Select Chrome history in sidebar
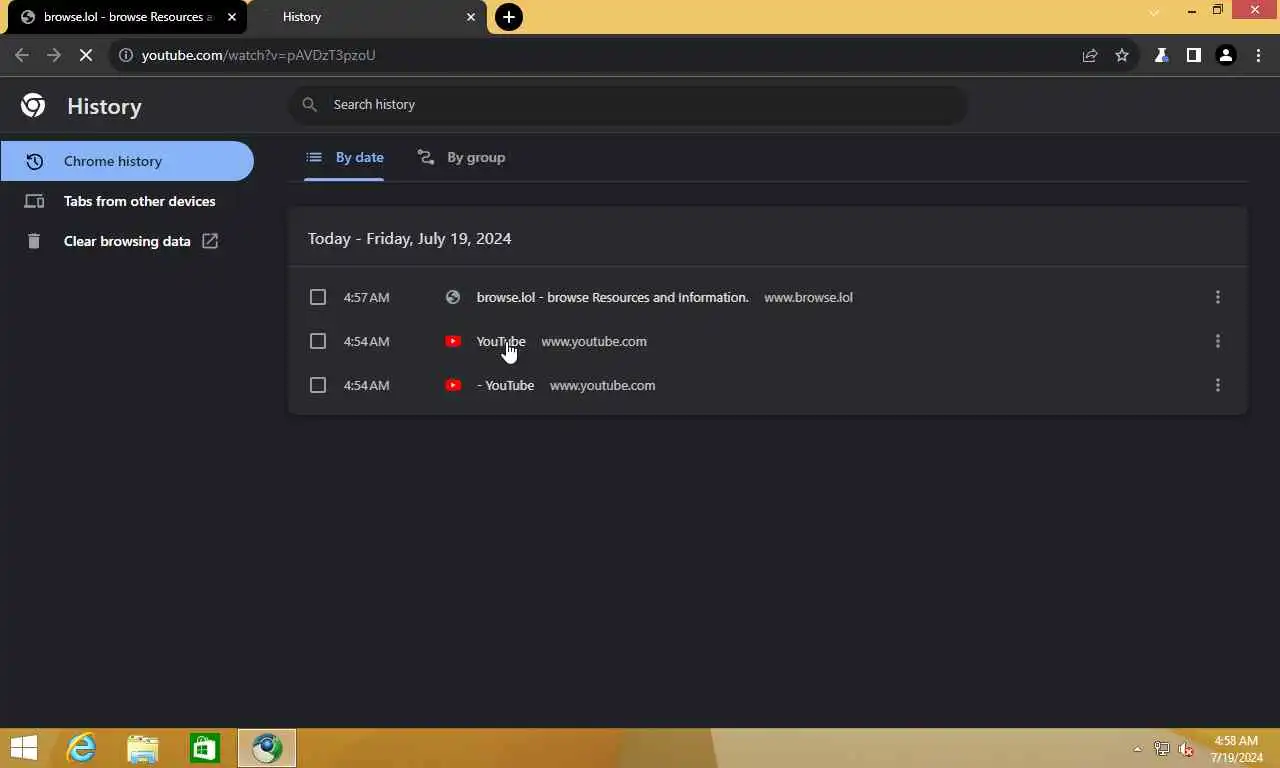The height and width of the screenshot is (768, 1280). click(127, 161)
